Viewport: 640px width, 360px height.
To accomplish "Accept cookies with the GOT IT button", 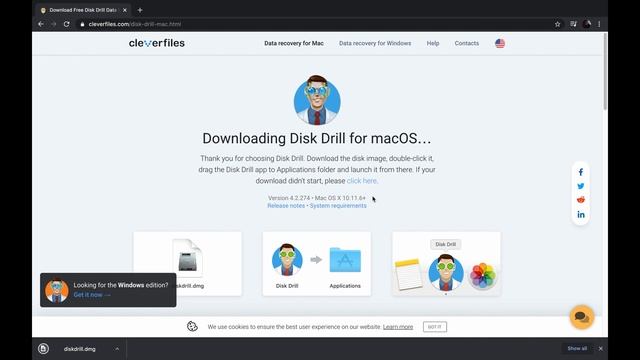I will (x=435, y=327).
